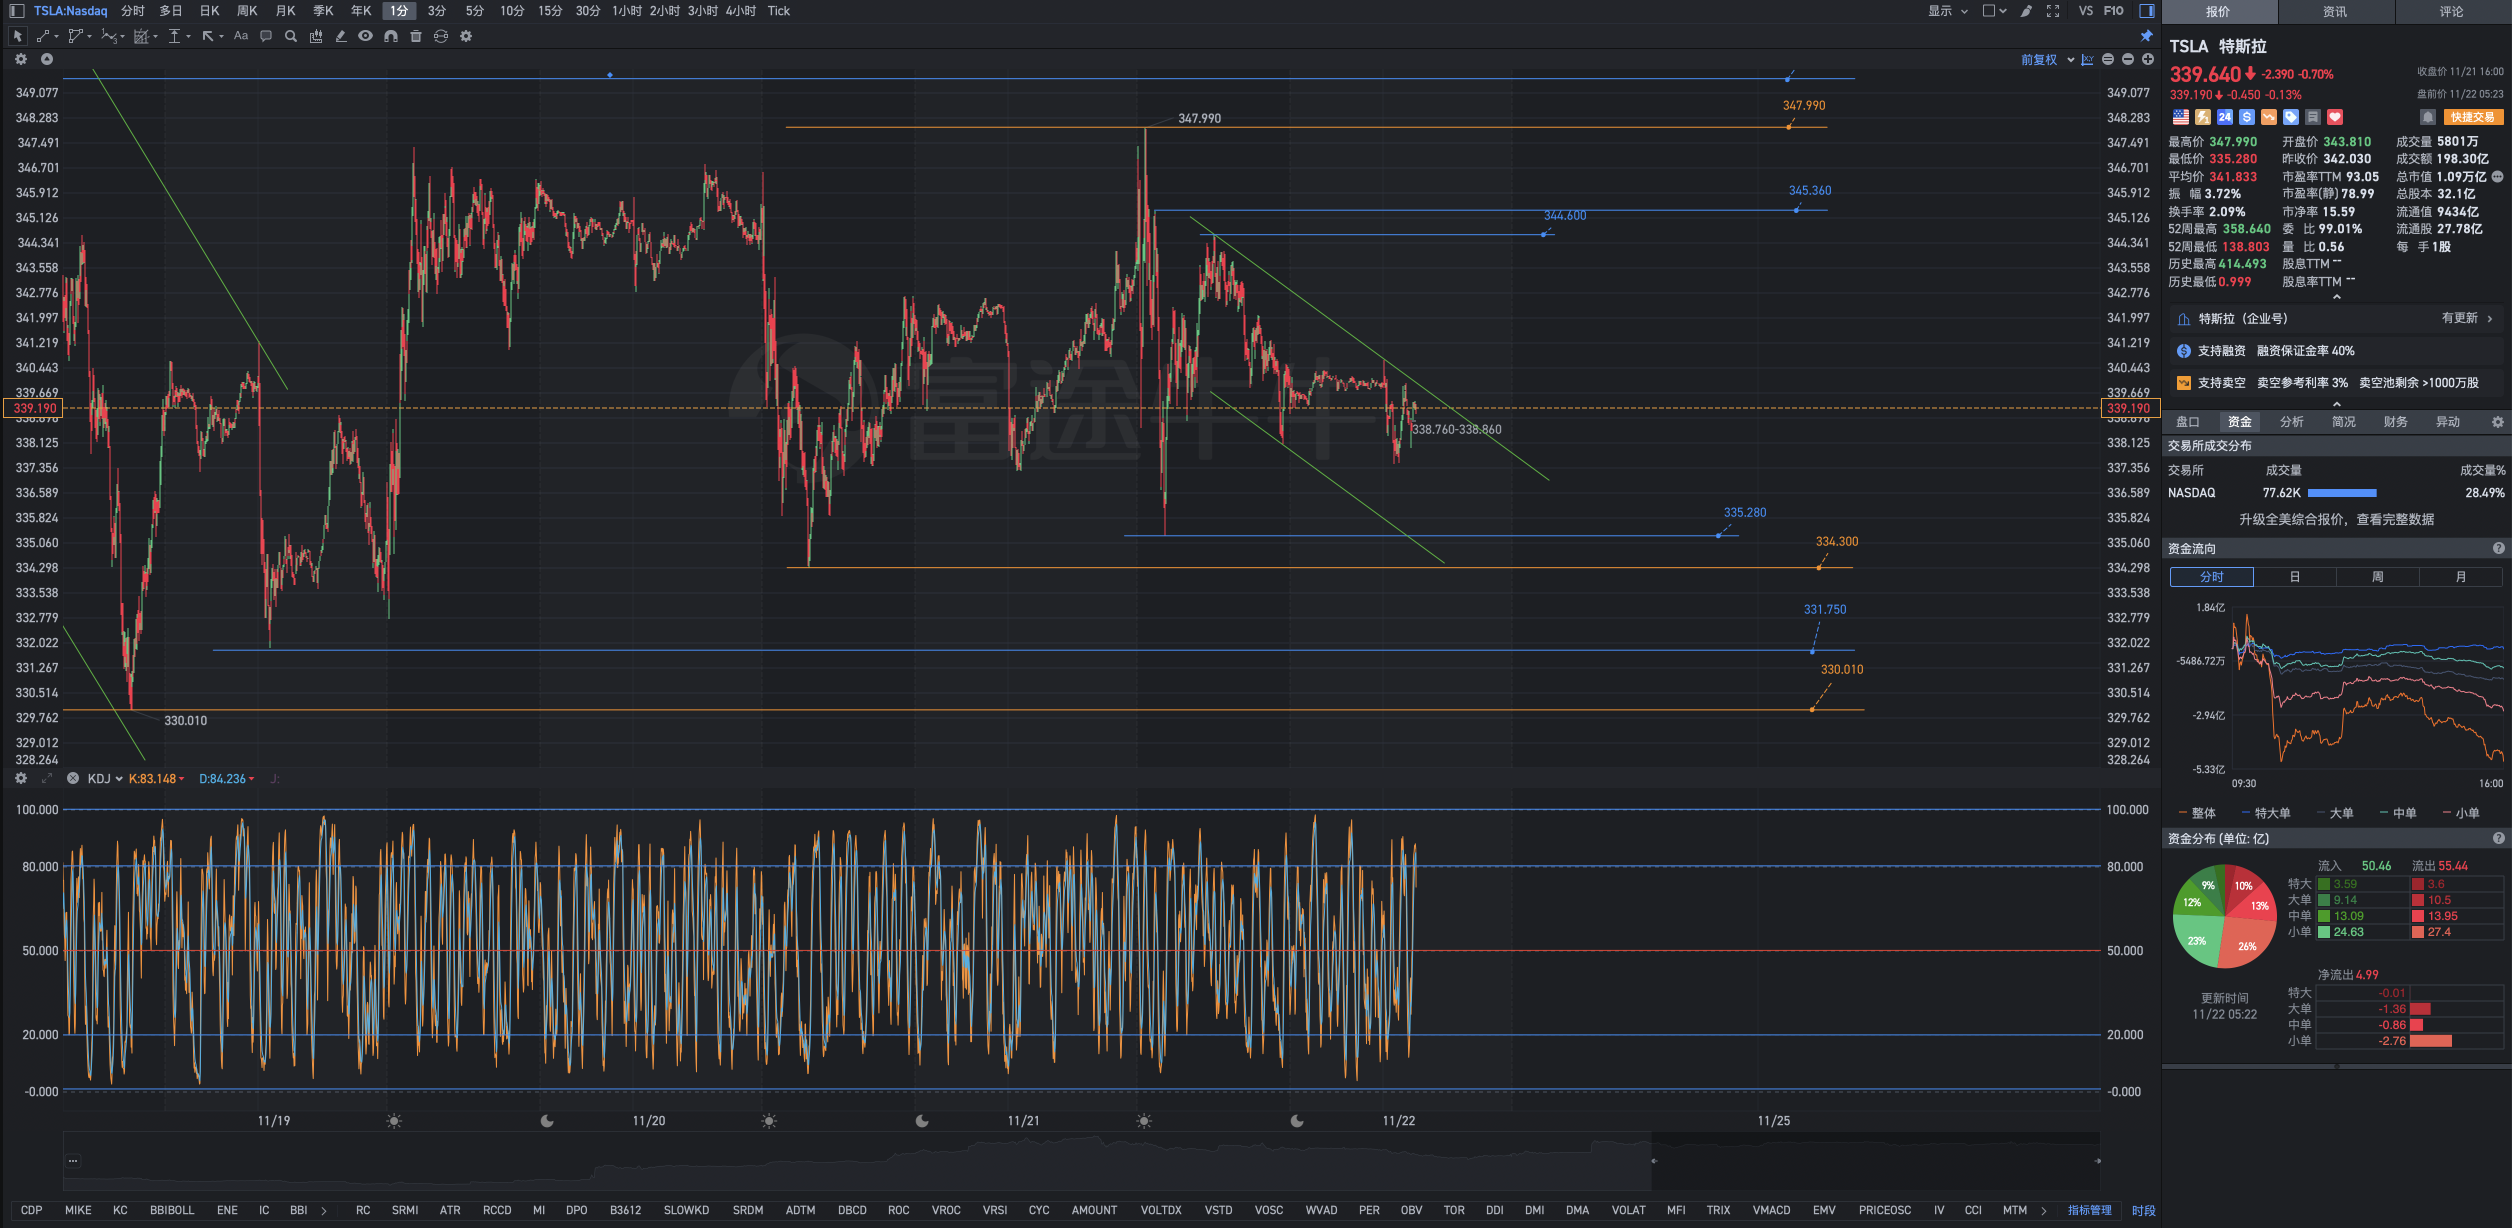
Task: Add the MACD-like VMACD indicator
Action: [x=1771, y=1211]
